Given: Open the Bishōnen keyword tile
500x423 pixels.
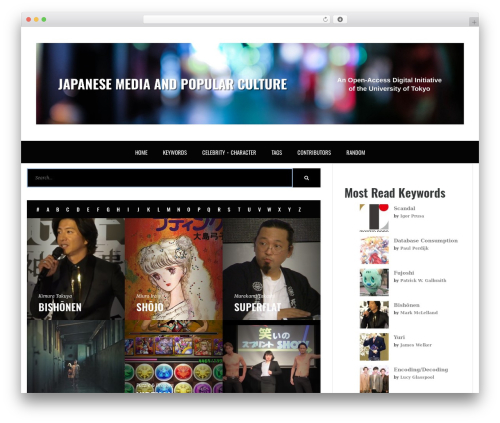Looking at the screenshot, I should [x=76, y=269].
